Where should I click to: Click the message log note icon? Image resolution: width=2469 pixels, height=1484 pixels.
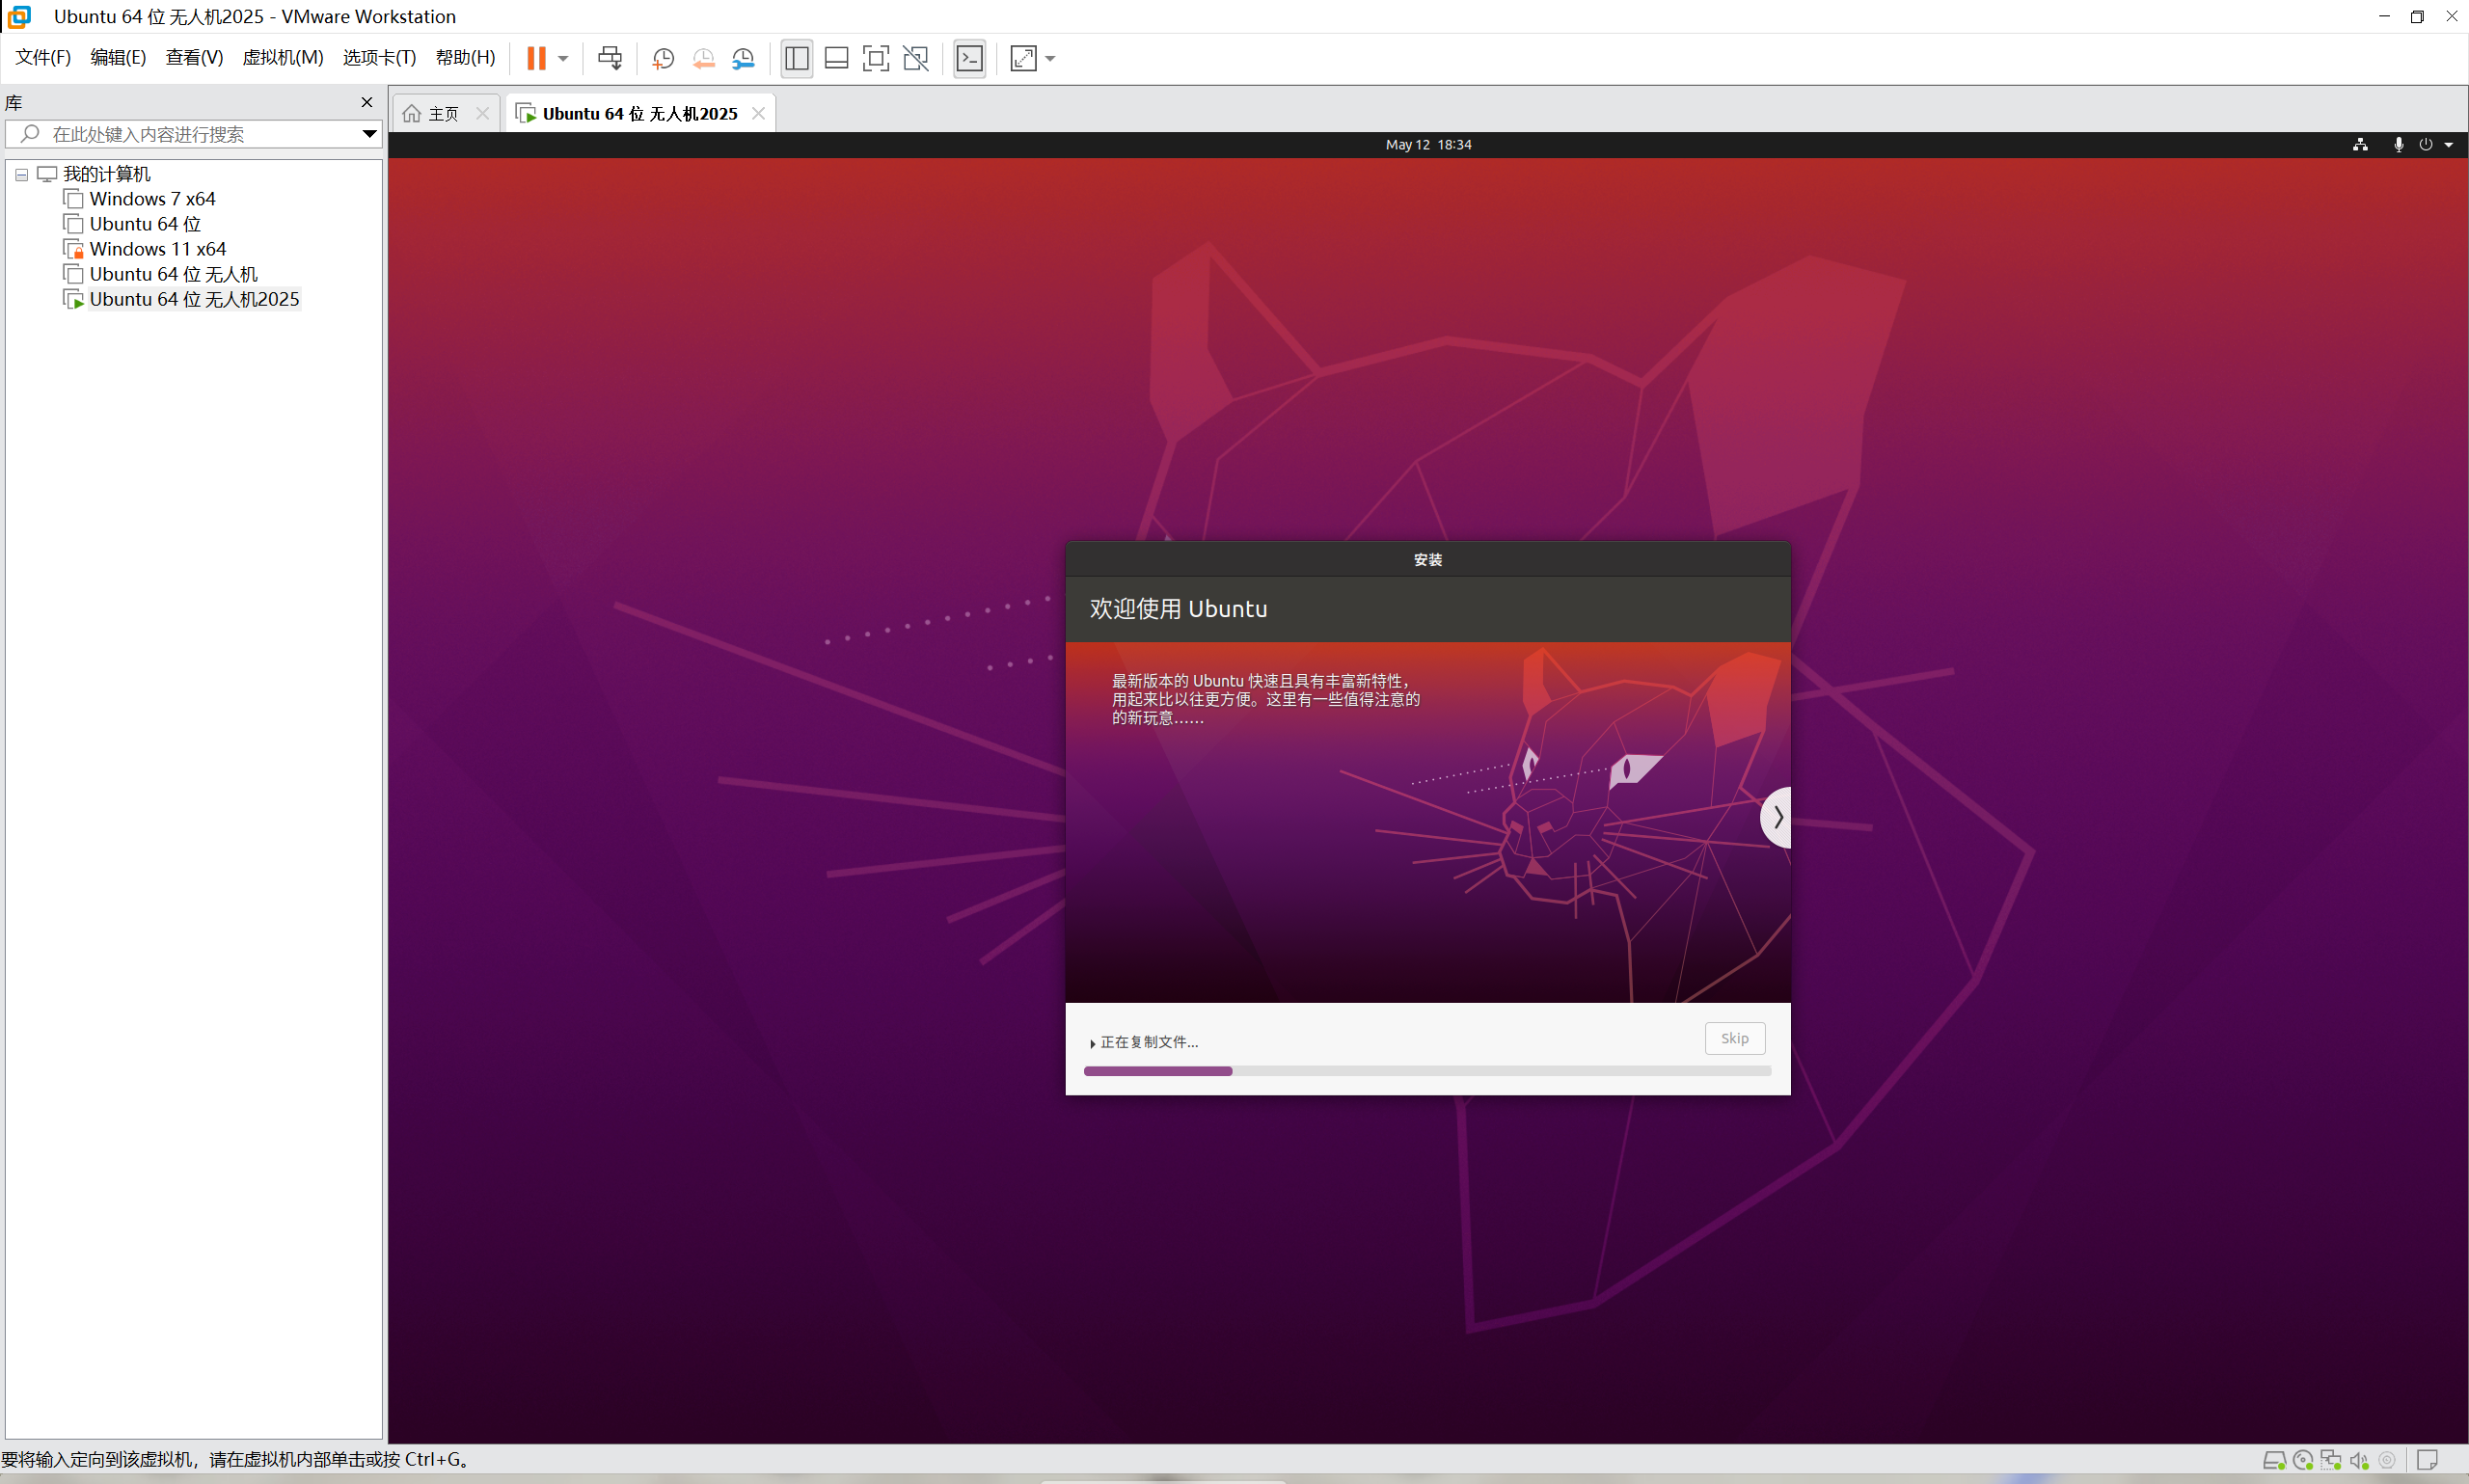click(2427, 1460)
